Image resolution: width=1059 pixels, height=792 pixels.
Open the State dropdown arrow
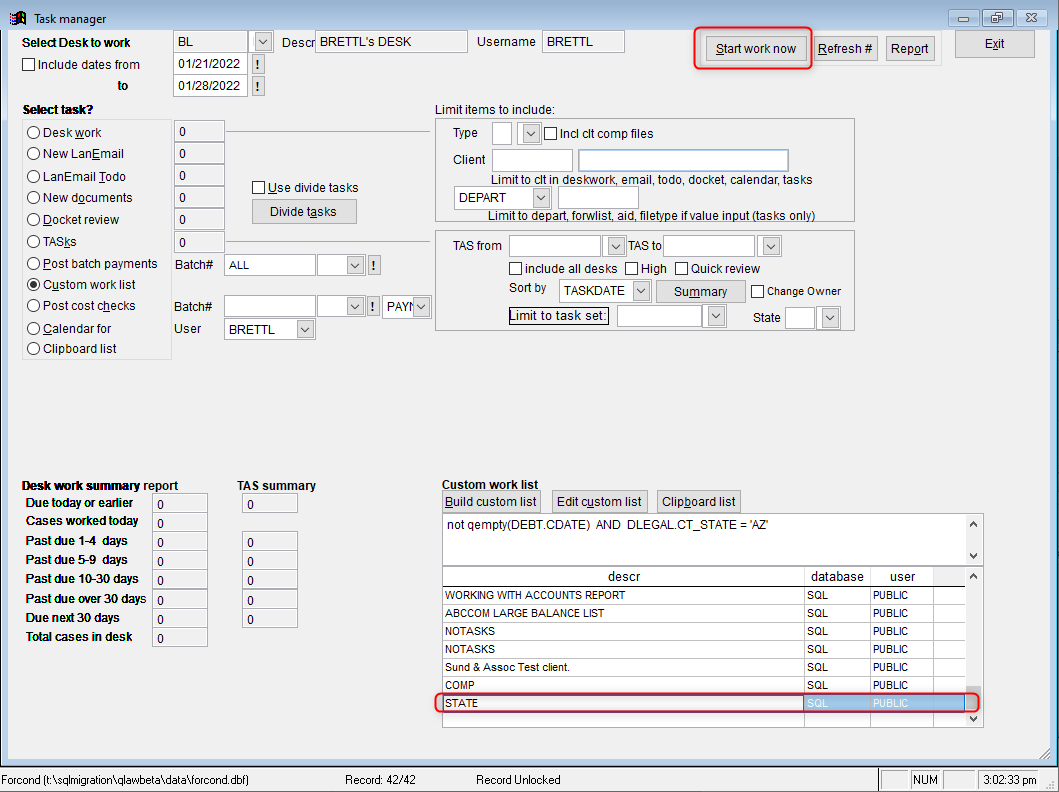pos(830,317)
